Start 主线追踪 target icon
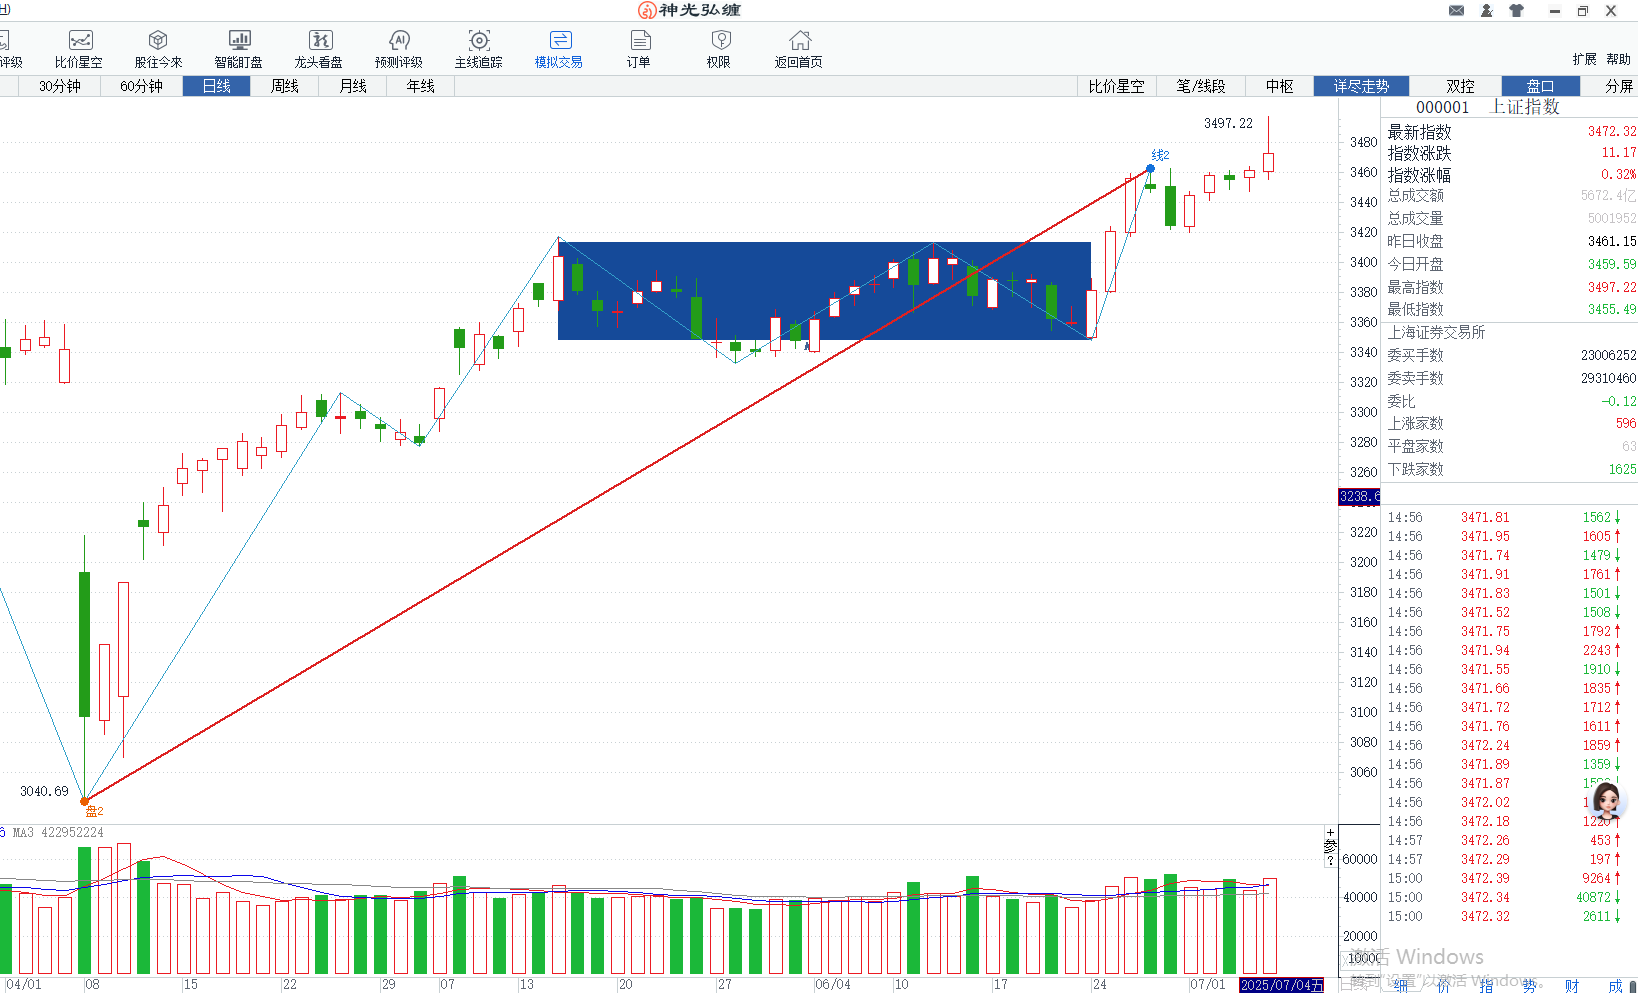1638x993 pixels. click(479, 48)
